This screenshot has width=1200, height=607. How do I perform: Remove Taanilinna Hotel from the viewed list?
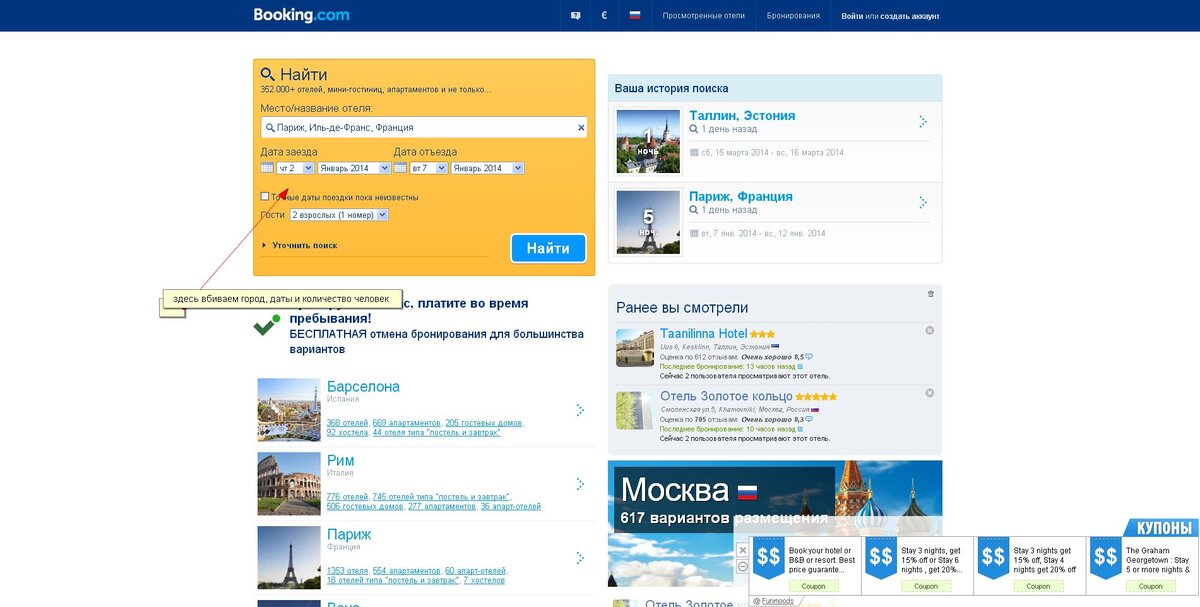pyautogui.click(x=929, y=330)
